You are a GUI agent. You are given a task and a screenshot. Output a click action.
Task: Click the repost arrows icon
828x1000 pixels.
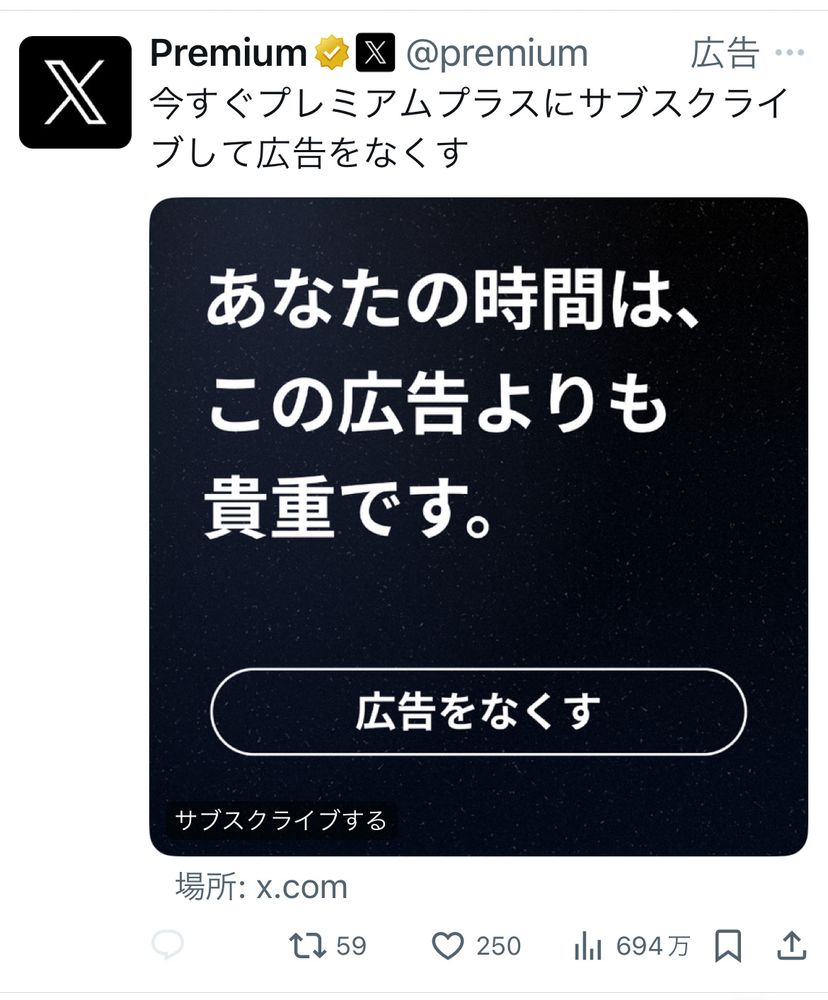pos(307,946)
